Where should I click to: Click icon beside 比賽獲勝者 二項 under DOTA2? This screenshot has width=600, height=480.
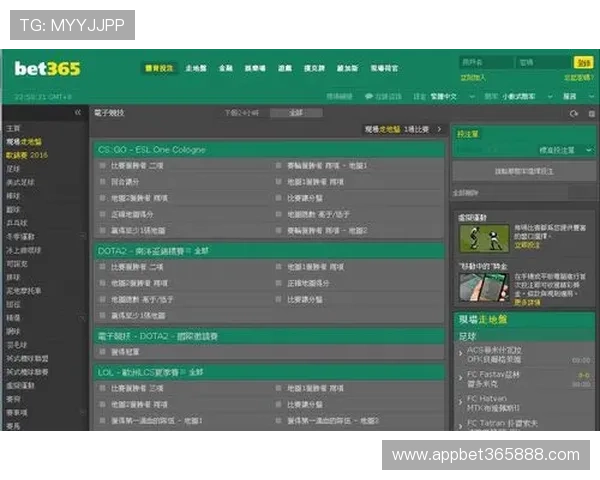(103, 267)
